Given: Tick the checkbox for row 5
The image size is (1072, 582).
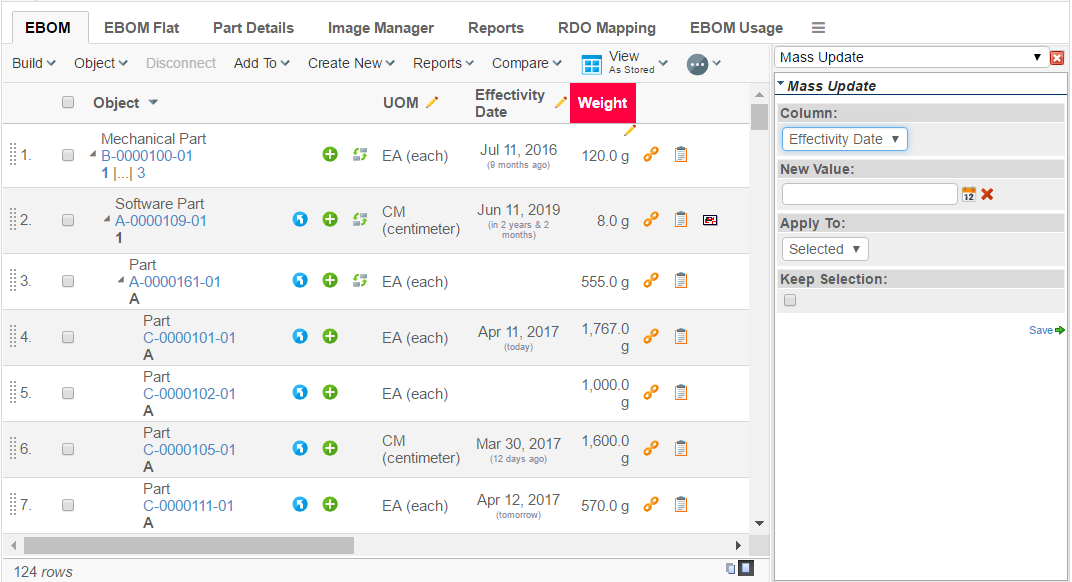Looking at the screenshot, I should 68,393.
